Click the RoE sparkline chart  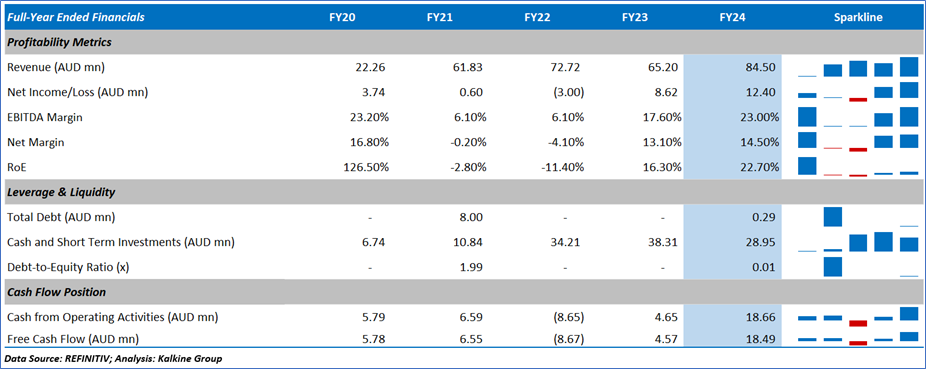tap(857, 166)
